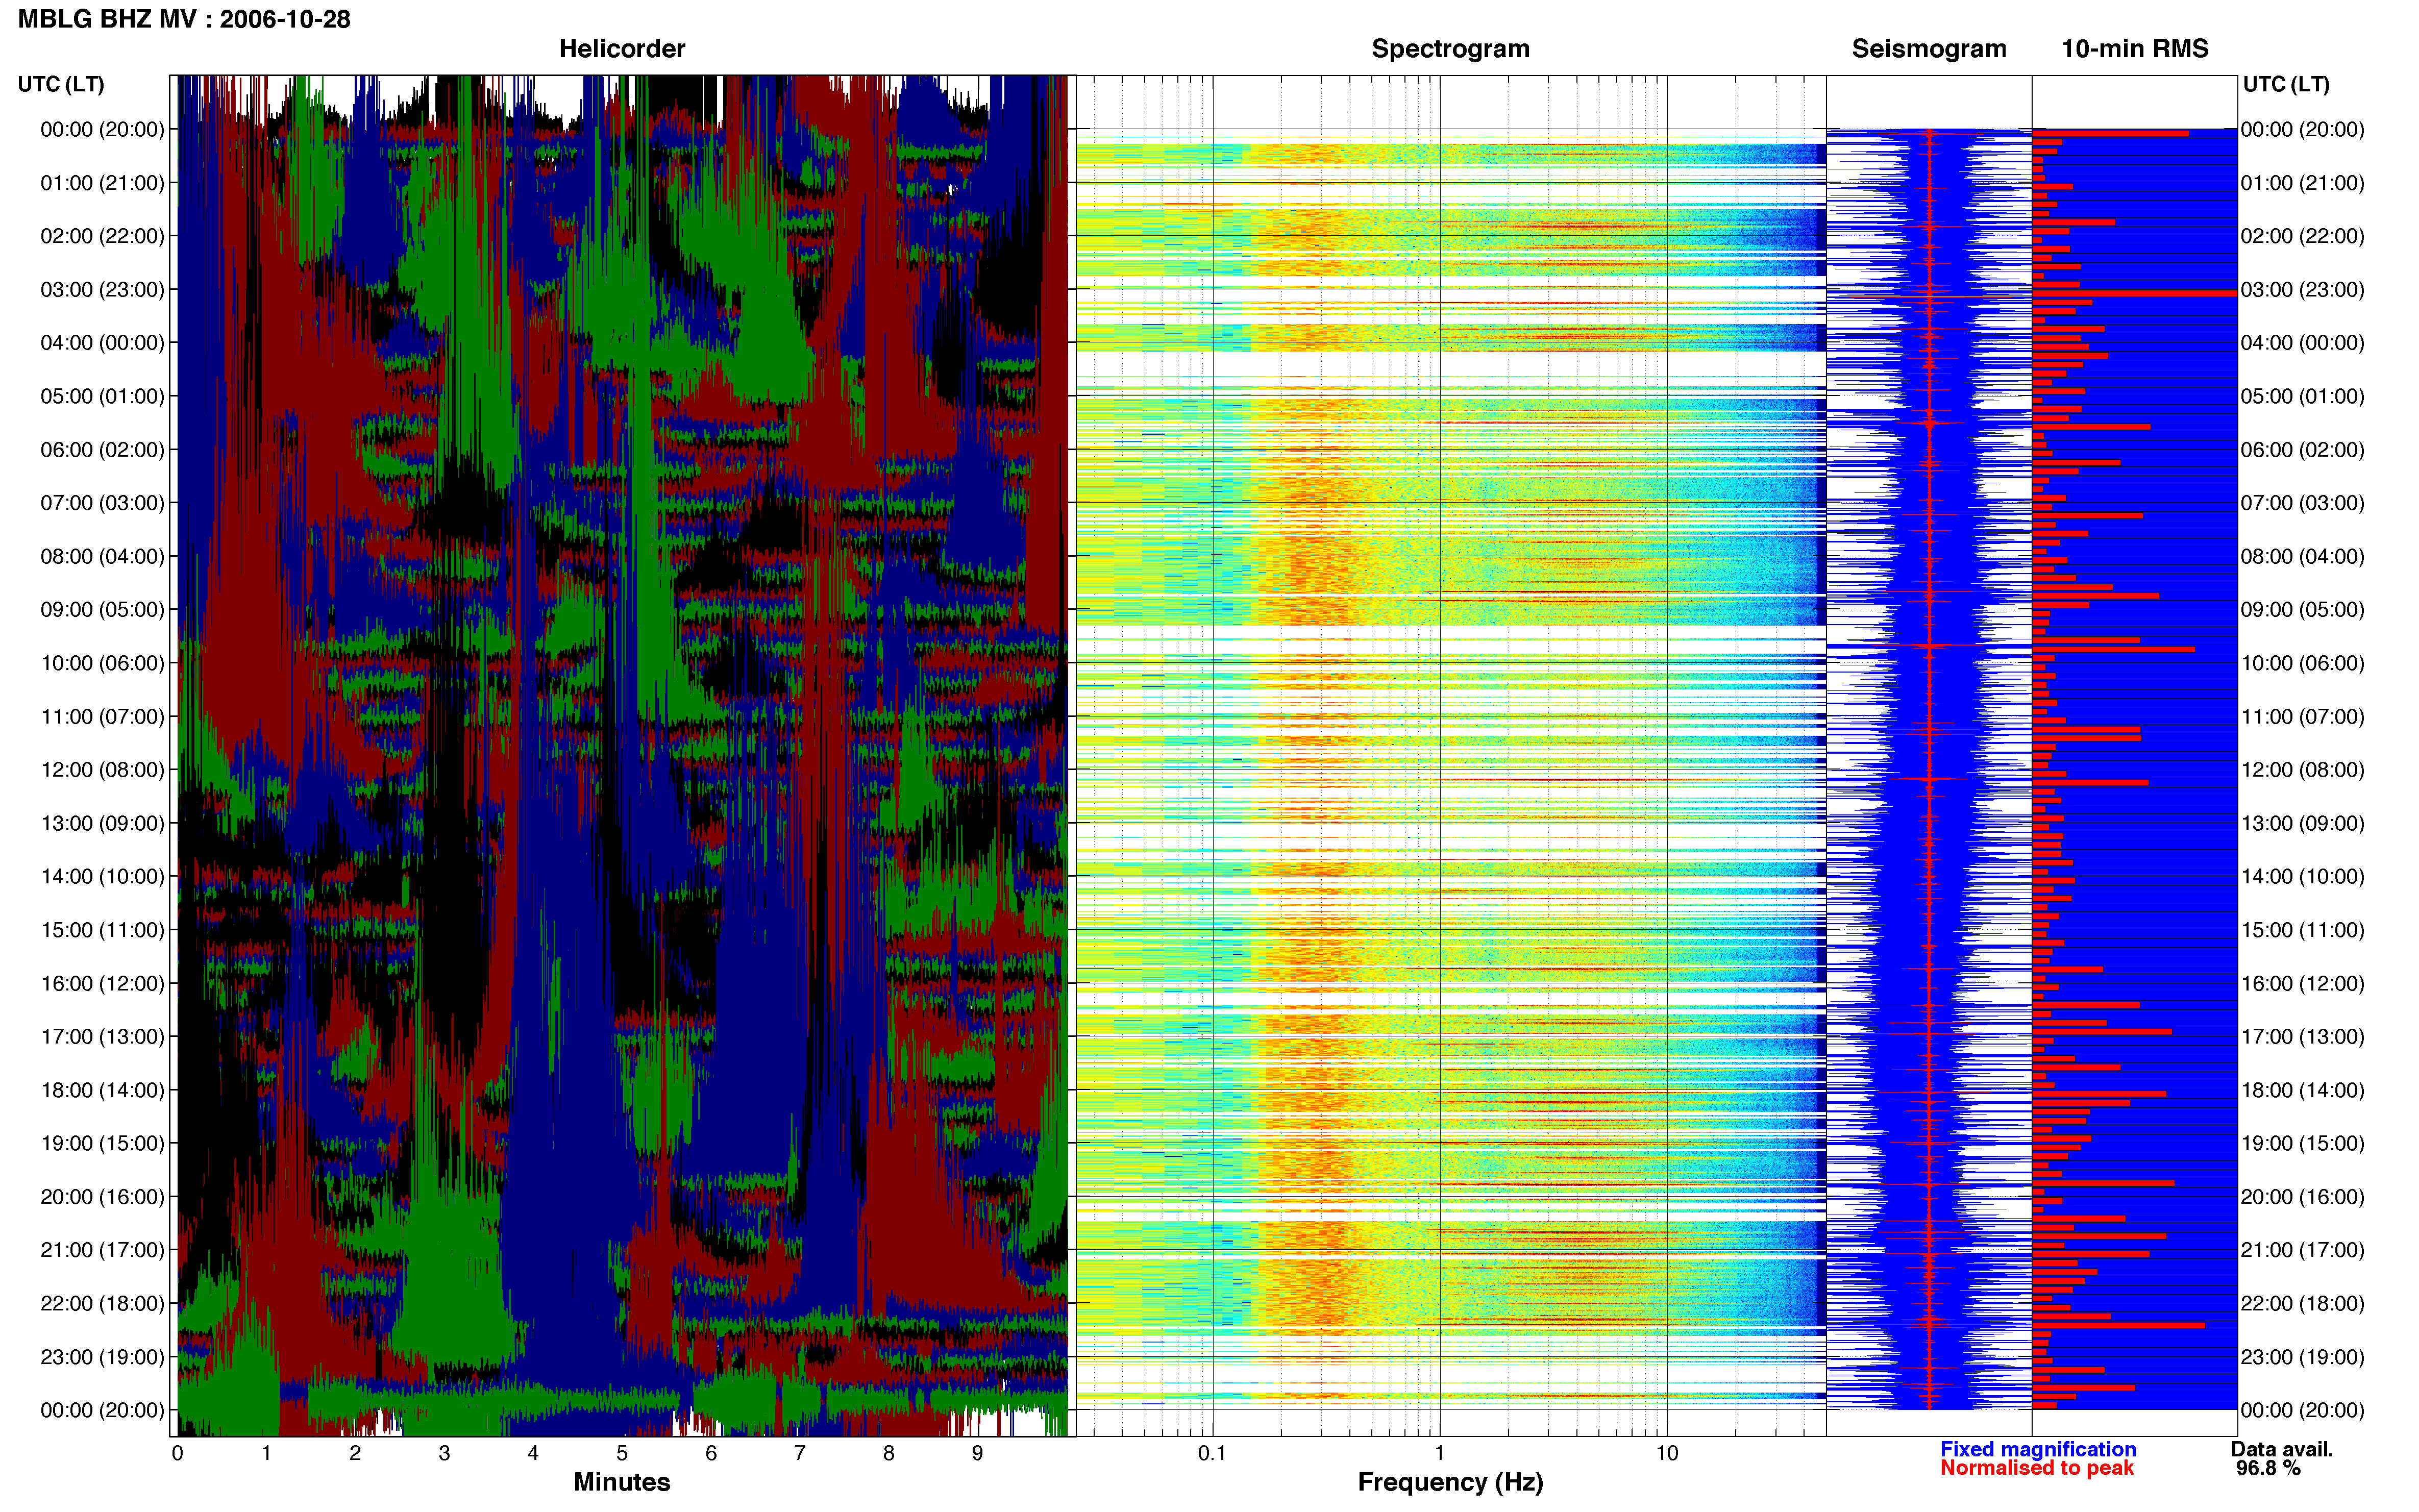Click minute tick '7' under the helicorder

(800, 1453)
